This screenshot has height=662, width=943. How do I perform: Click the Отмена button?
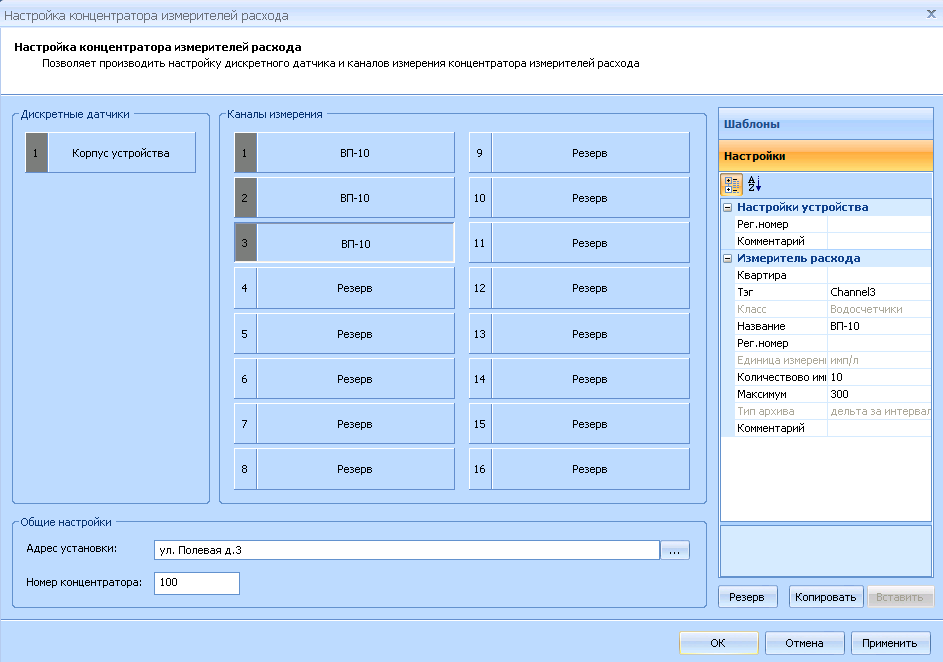click(804, 643)
